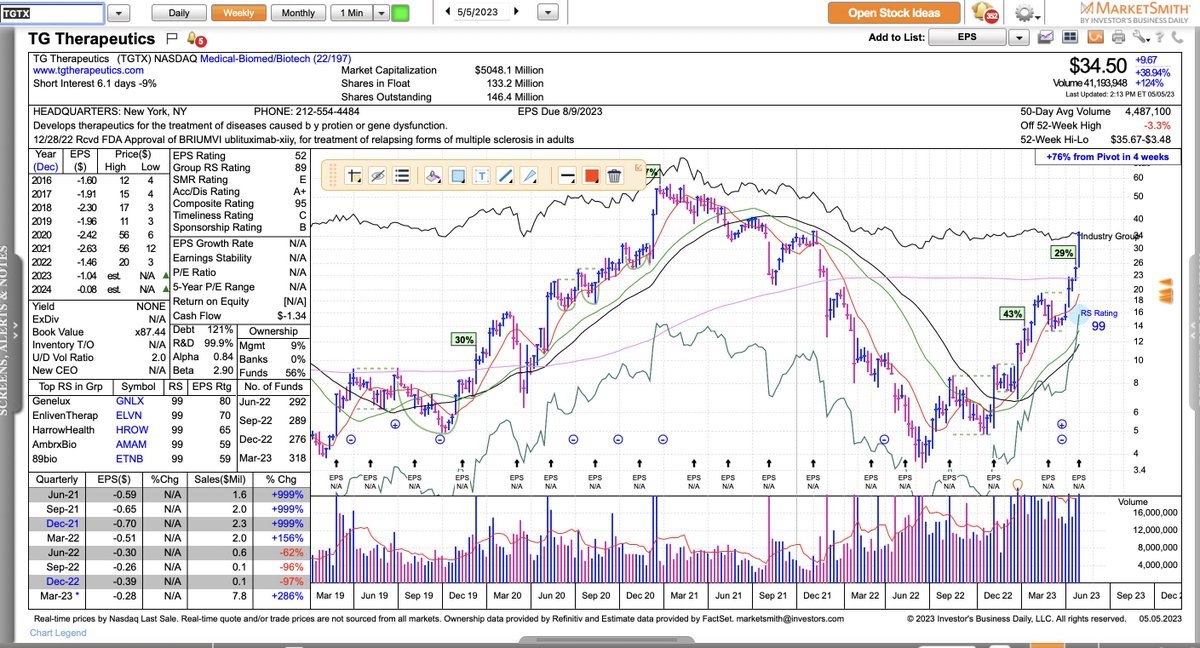This screenshot has width=1200, height=648.
Task: Open the Medical-Biomed/Biotech industry group link
Action: click(x=276, y=59)
